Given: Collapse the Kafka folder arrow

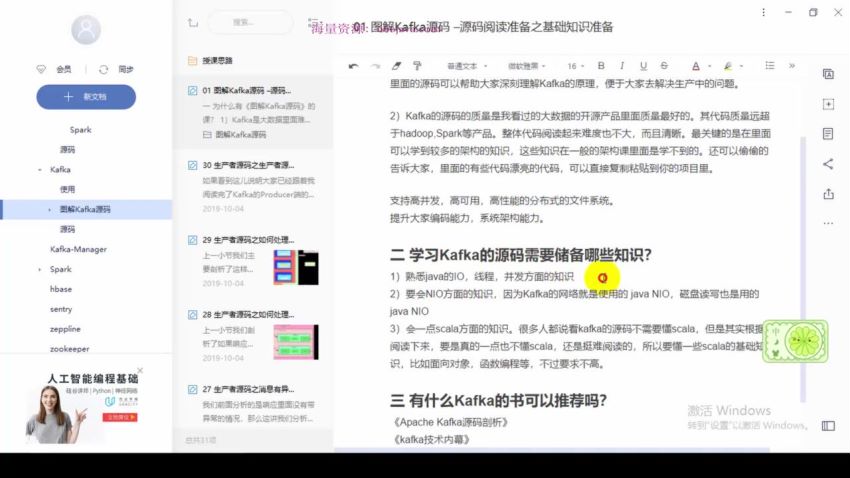Looking at the screenshot, I should (x=40, y=170).
